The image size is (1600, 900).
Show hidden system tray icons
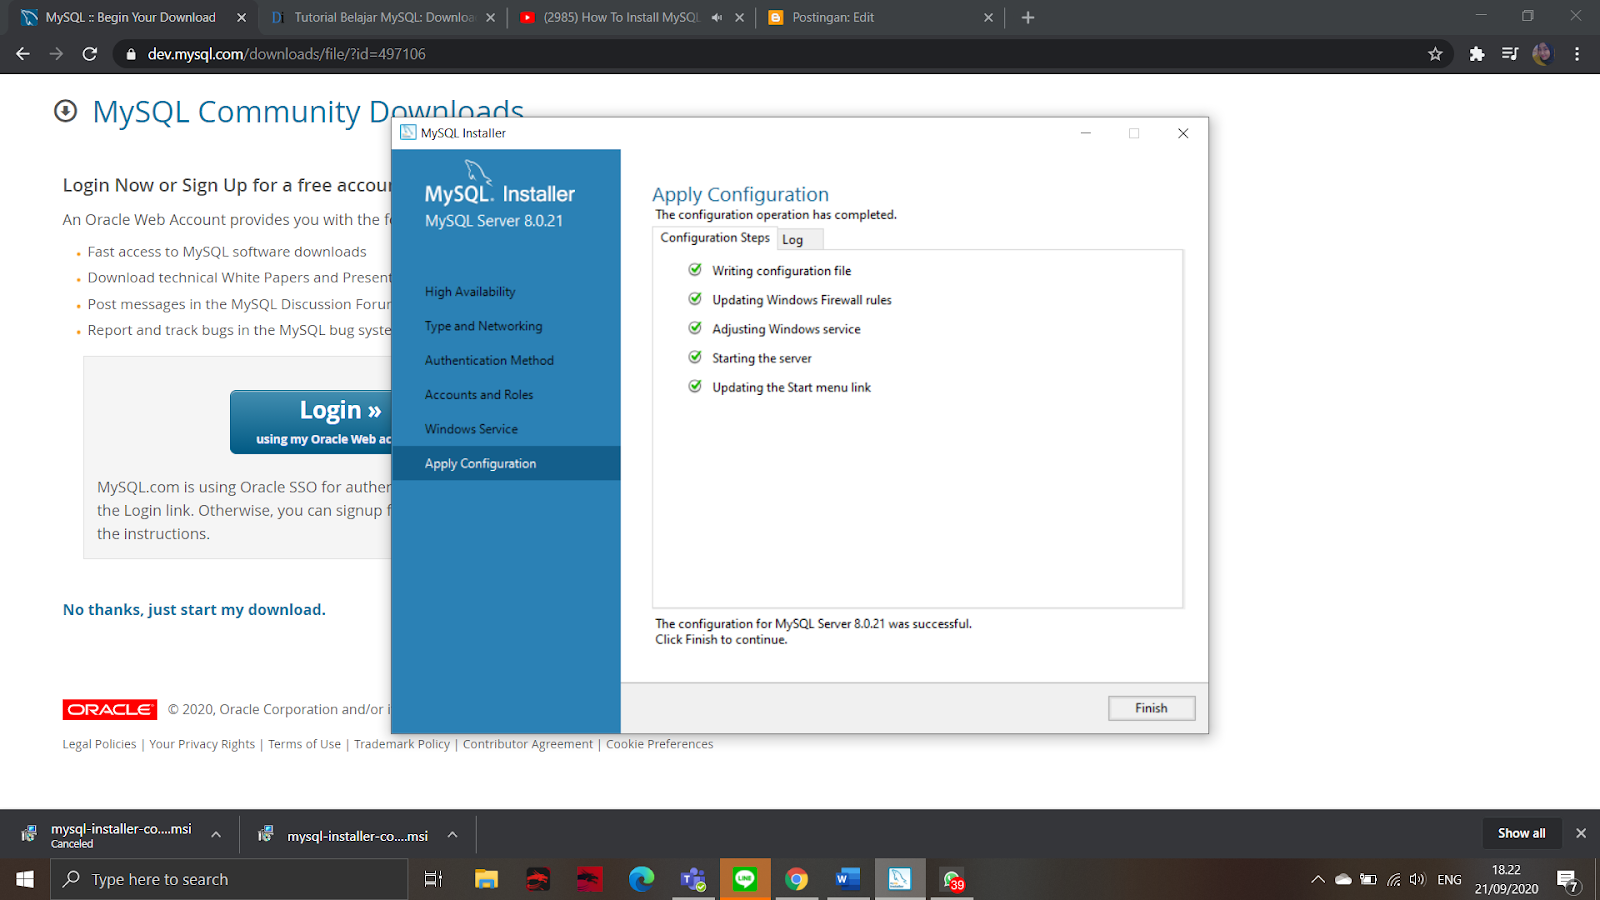[1318, 879]
